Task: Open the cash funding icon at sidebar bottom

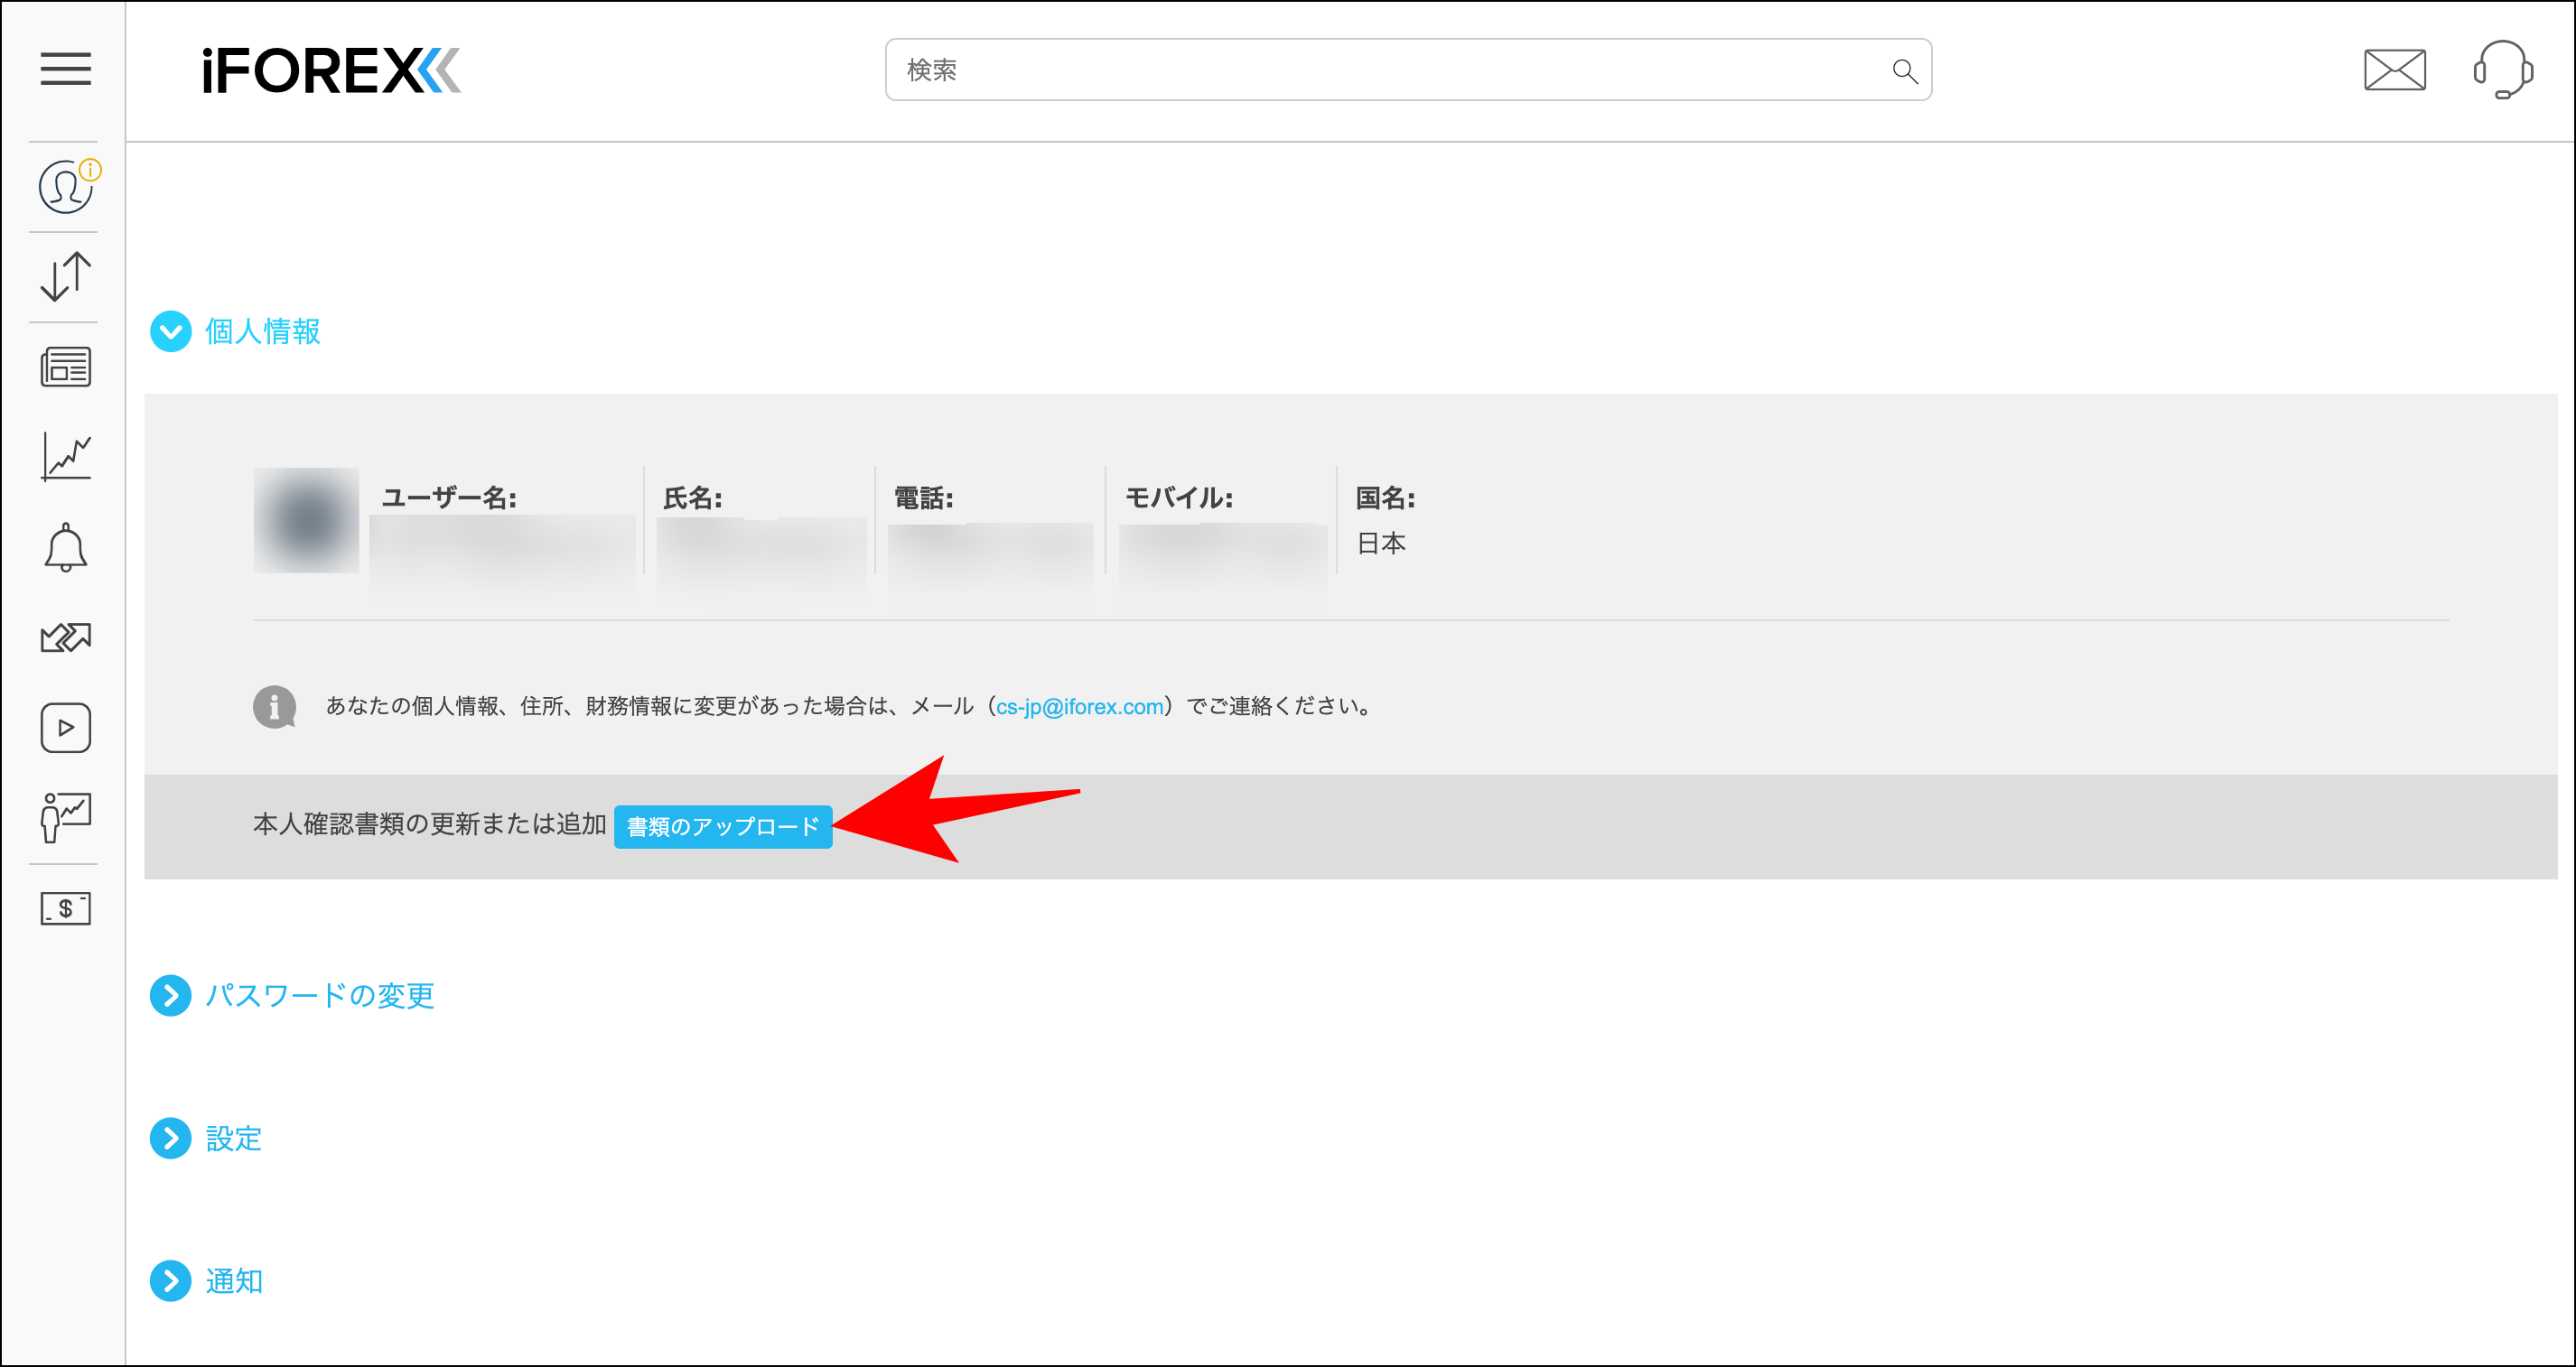Action: coord(64,908)
